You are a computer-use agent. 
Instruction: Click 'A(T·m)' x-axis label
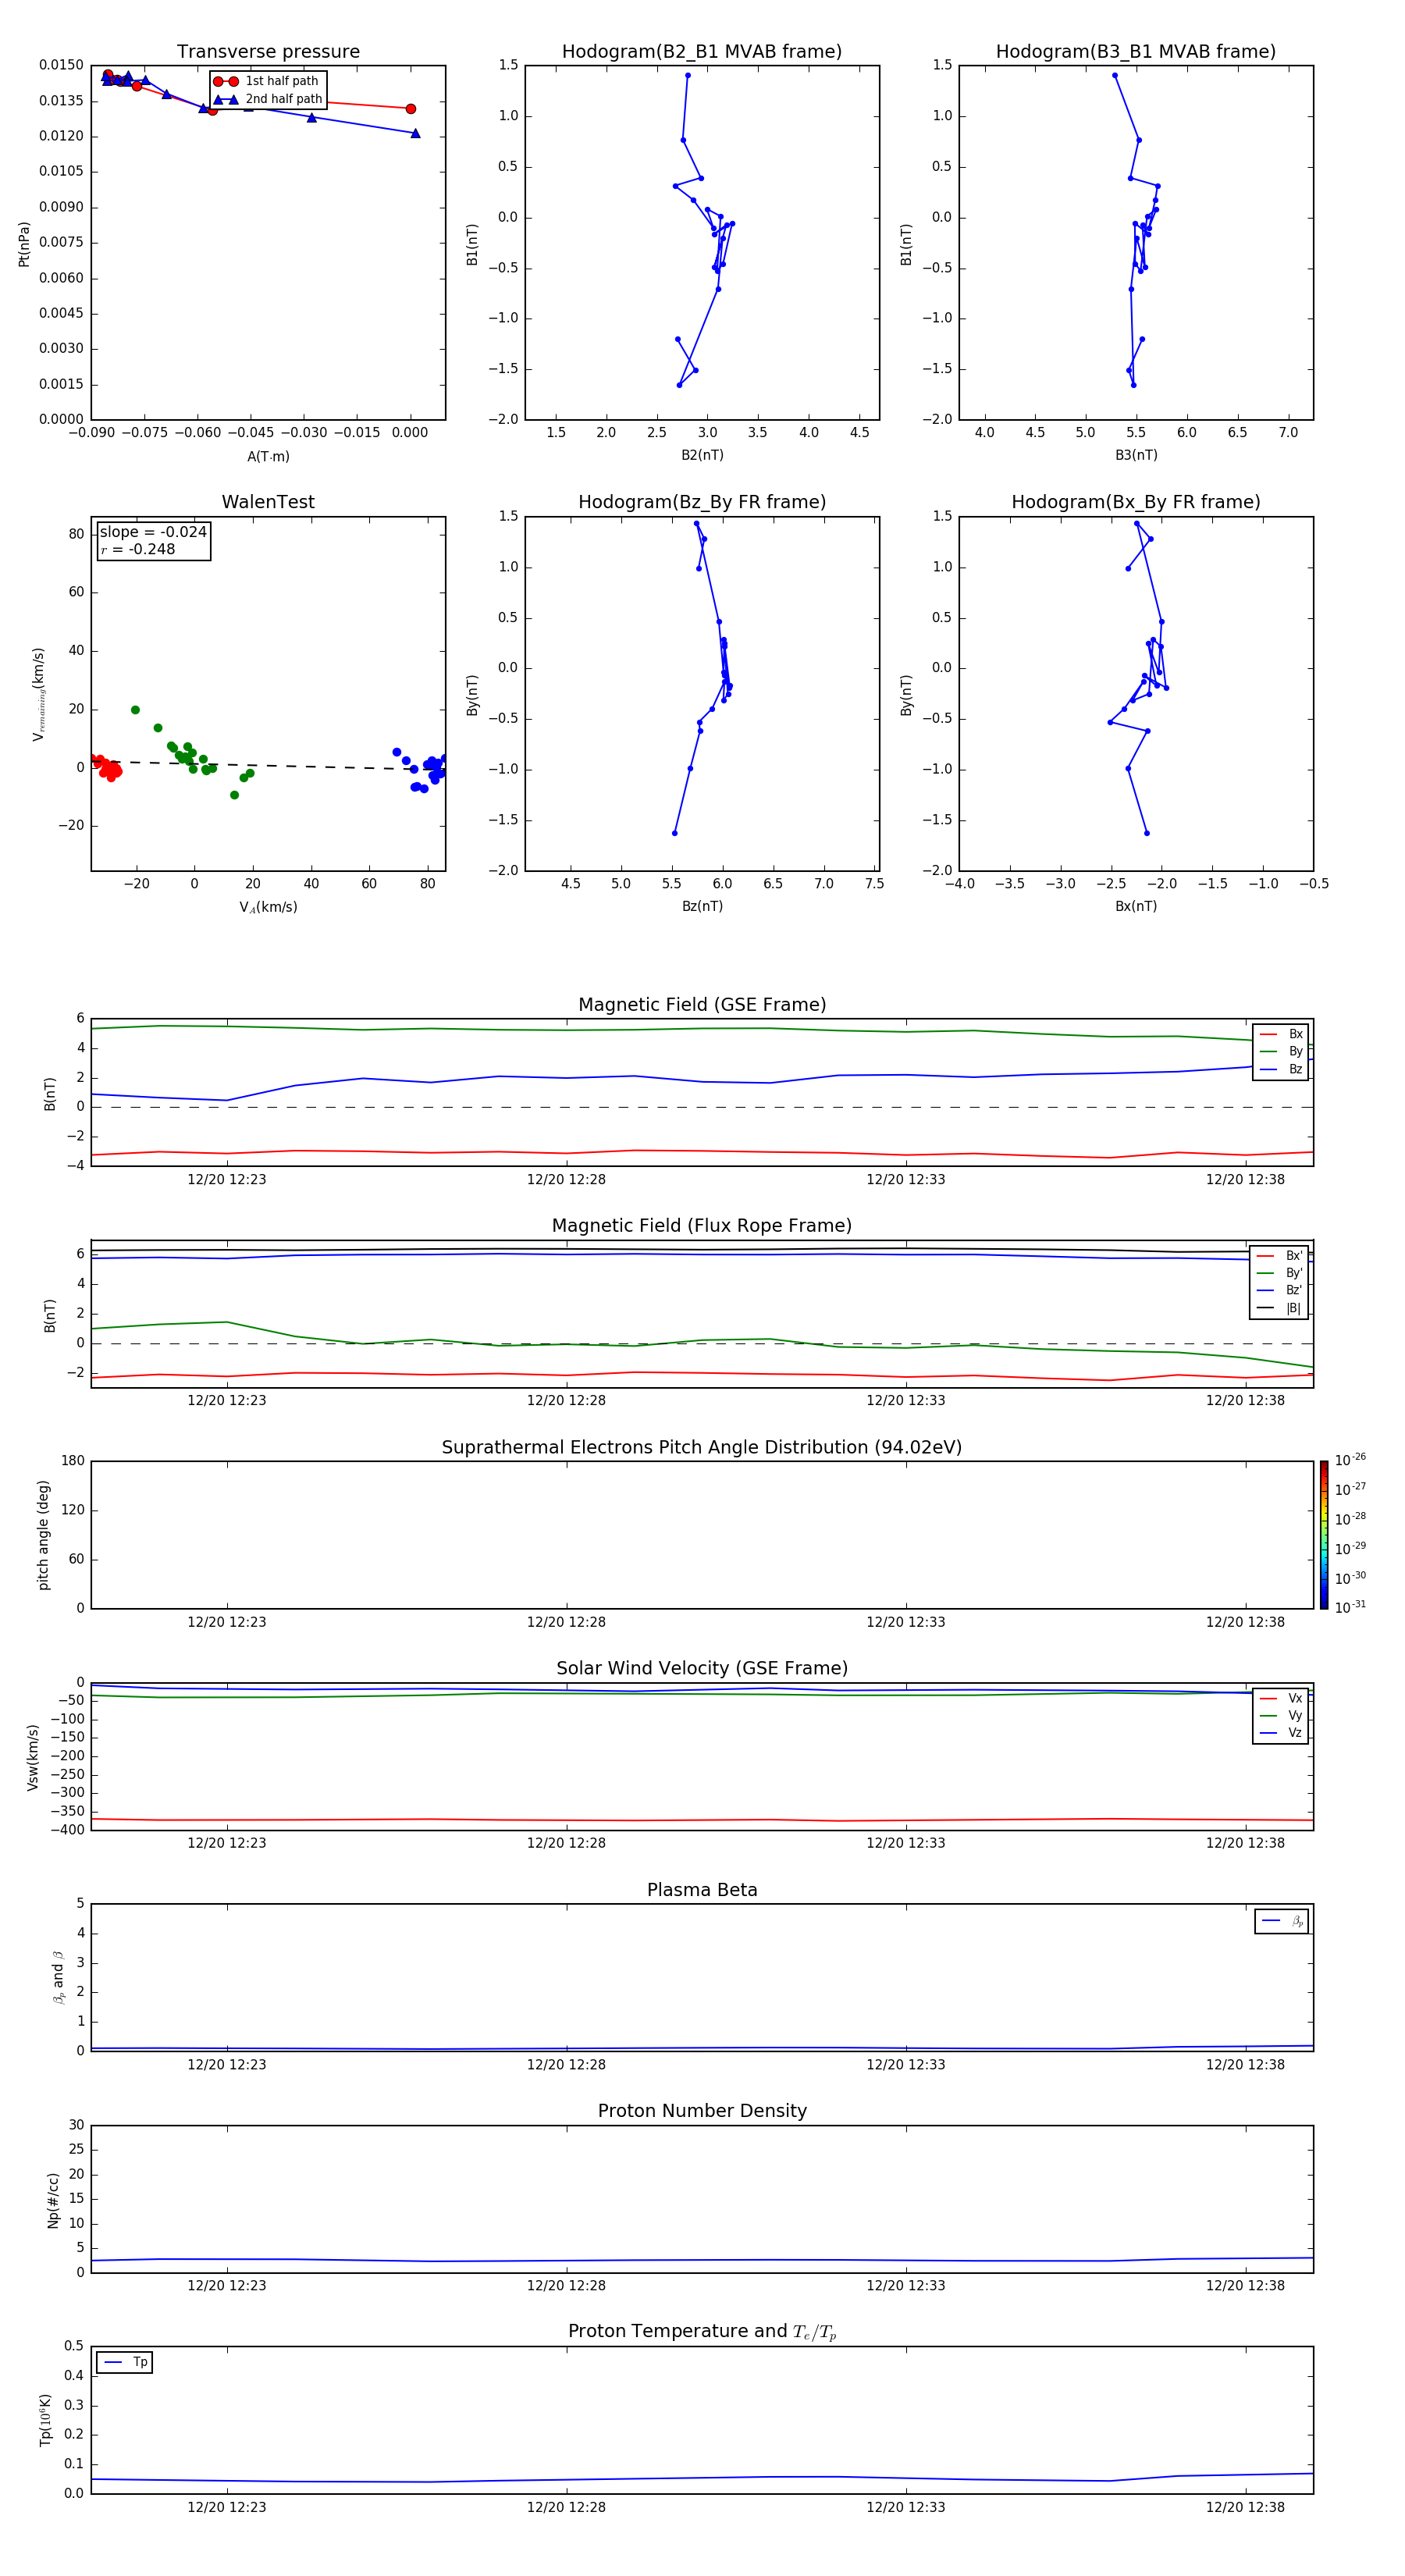coord(268,456)
